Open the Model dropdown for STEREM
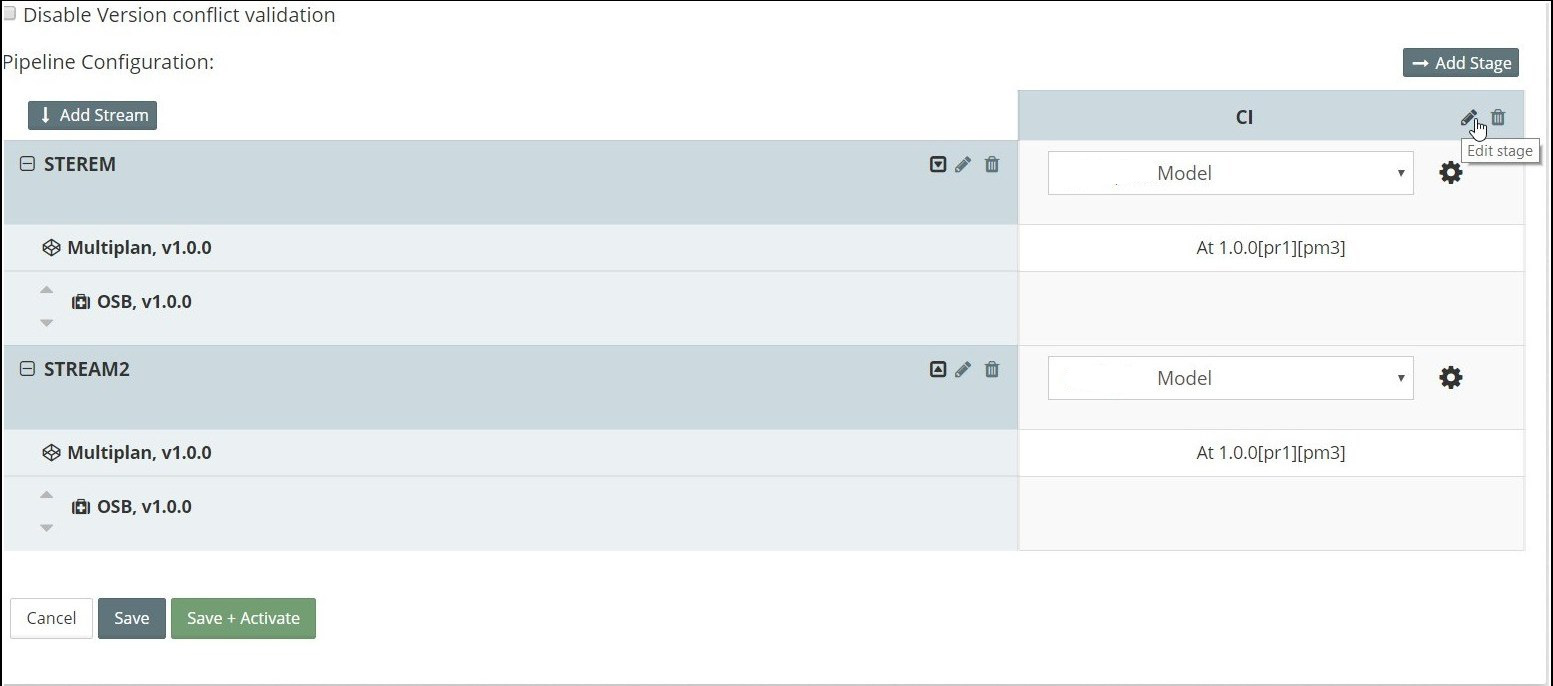Screen dimensions: 1553x686 tap(1230, 173)
